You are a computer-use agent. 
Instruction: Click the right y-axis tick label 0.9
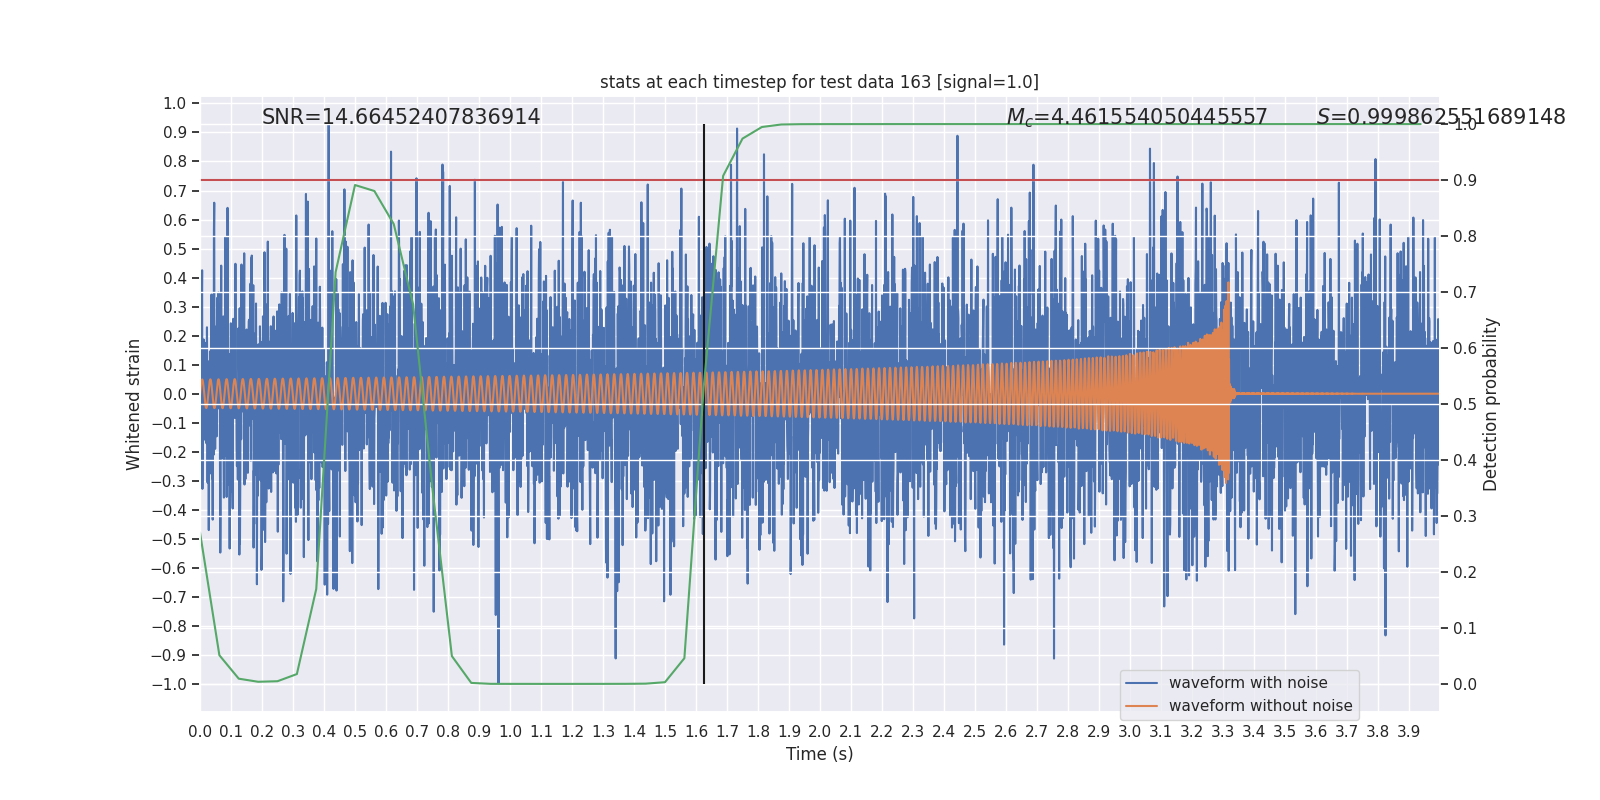(x=1465, y=181)
